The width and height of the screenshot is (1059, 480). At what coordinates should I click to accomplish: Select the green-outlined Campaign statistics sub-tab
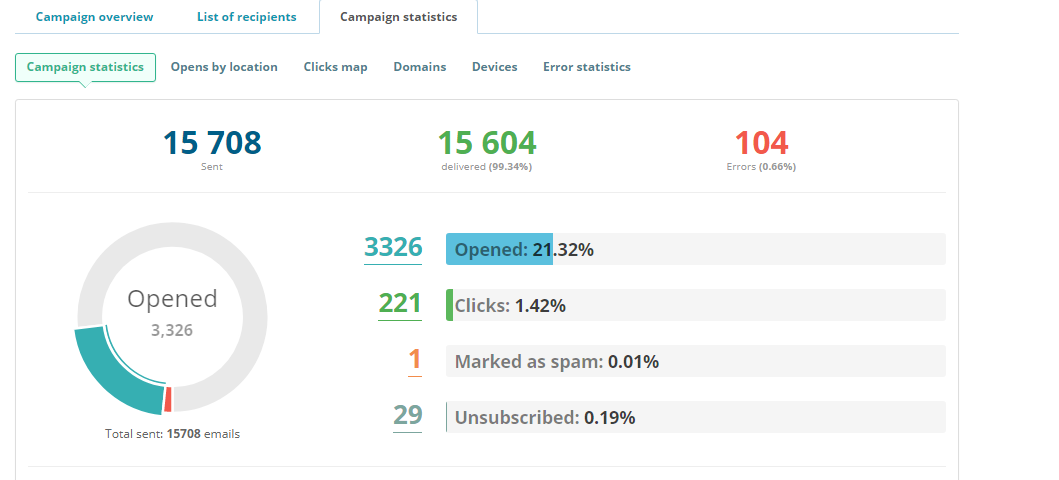[x=85, y=67]
